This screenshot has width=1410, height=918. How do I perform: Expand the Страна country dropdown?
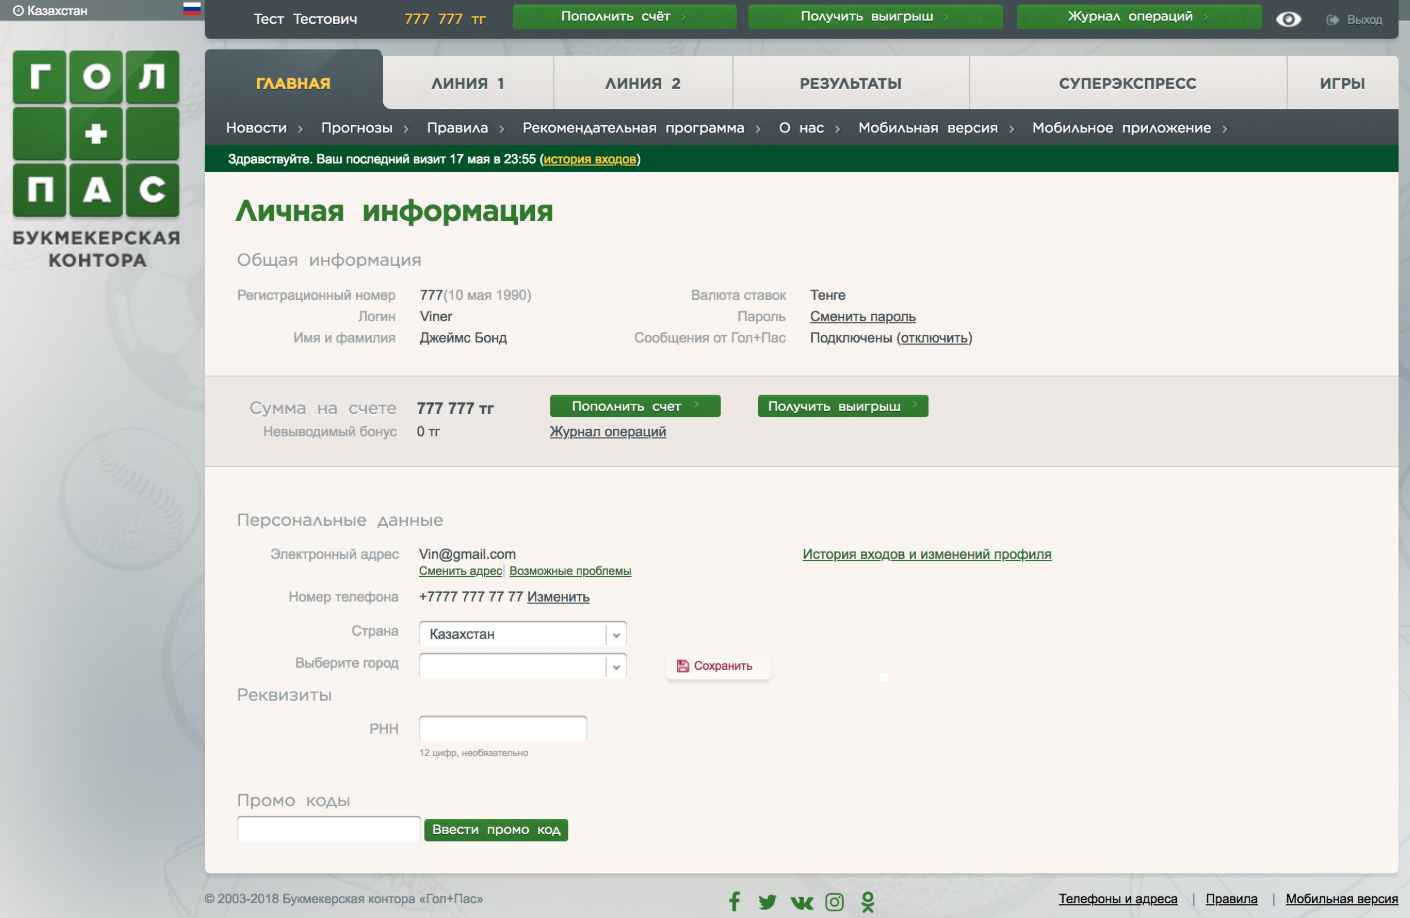click(616, 635)
